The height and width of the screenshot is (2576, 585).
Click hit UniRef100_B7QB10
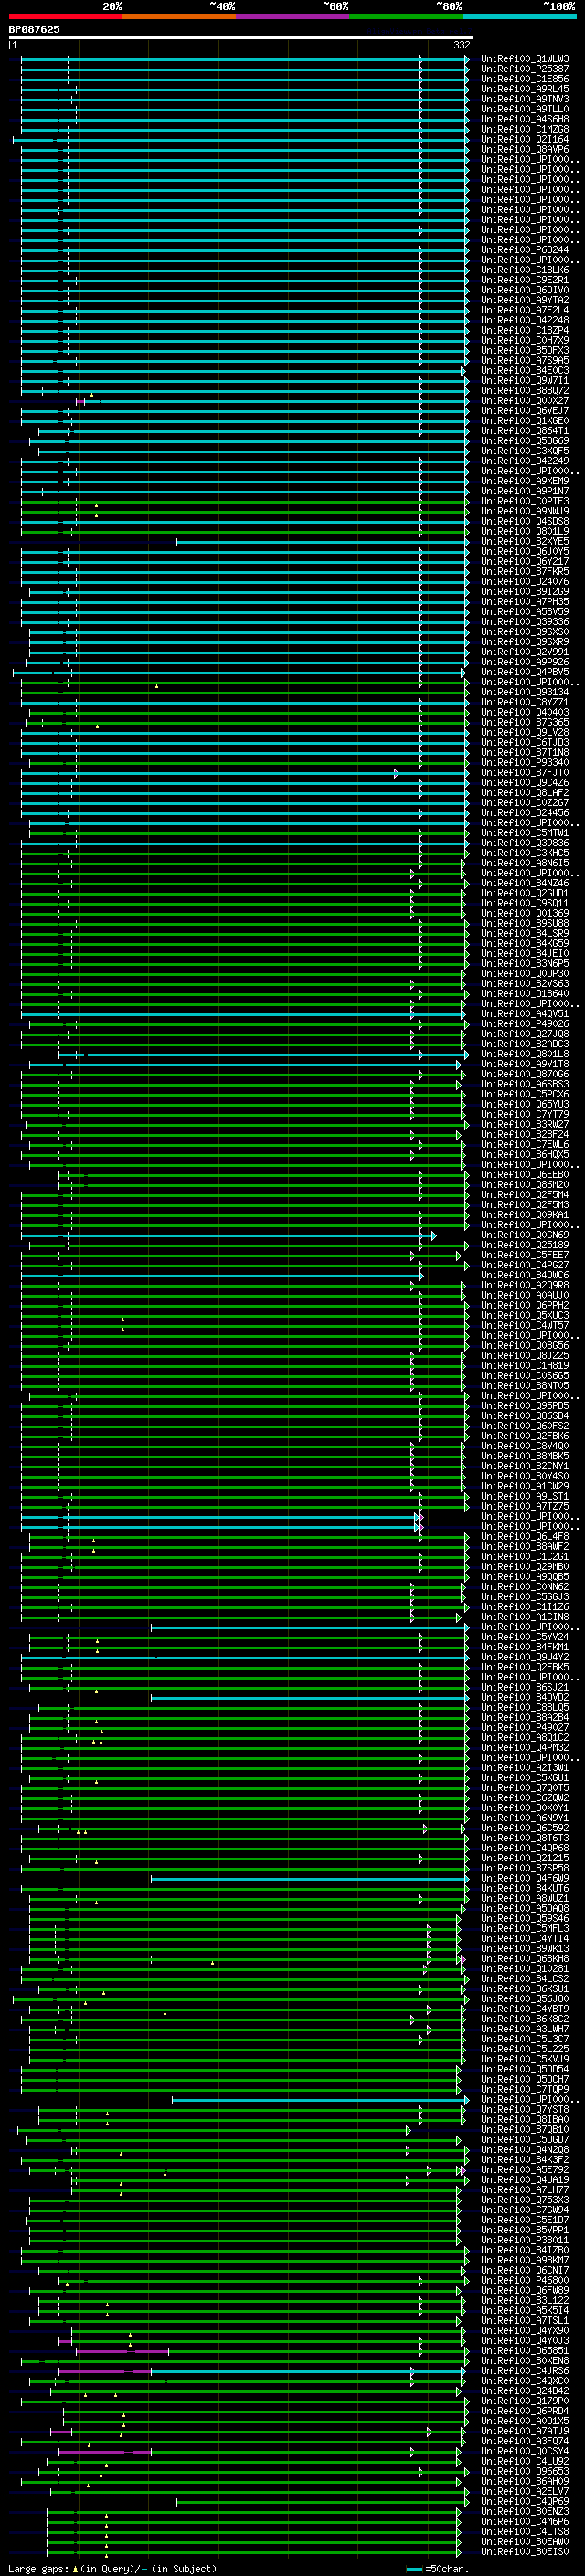tap(525, 2129)
